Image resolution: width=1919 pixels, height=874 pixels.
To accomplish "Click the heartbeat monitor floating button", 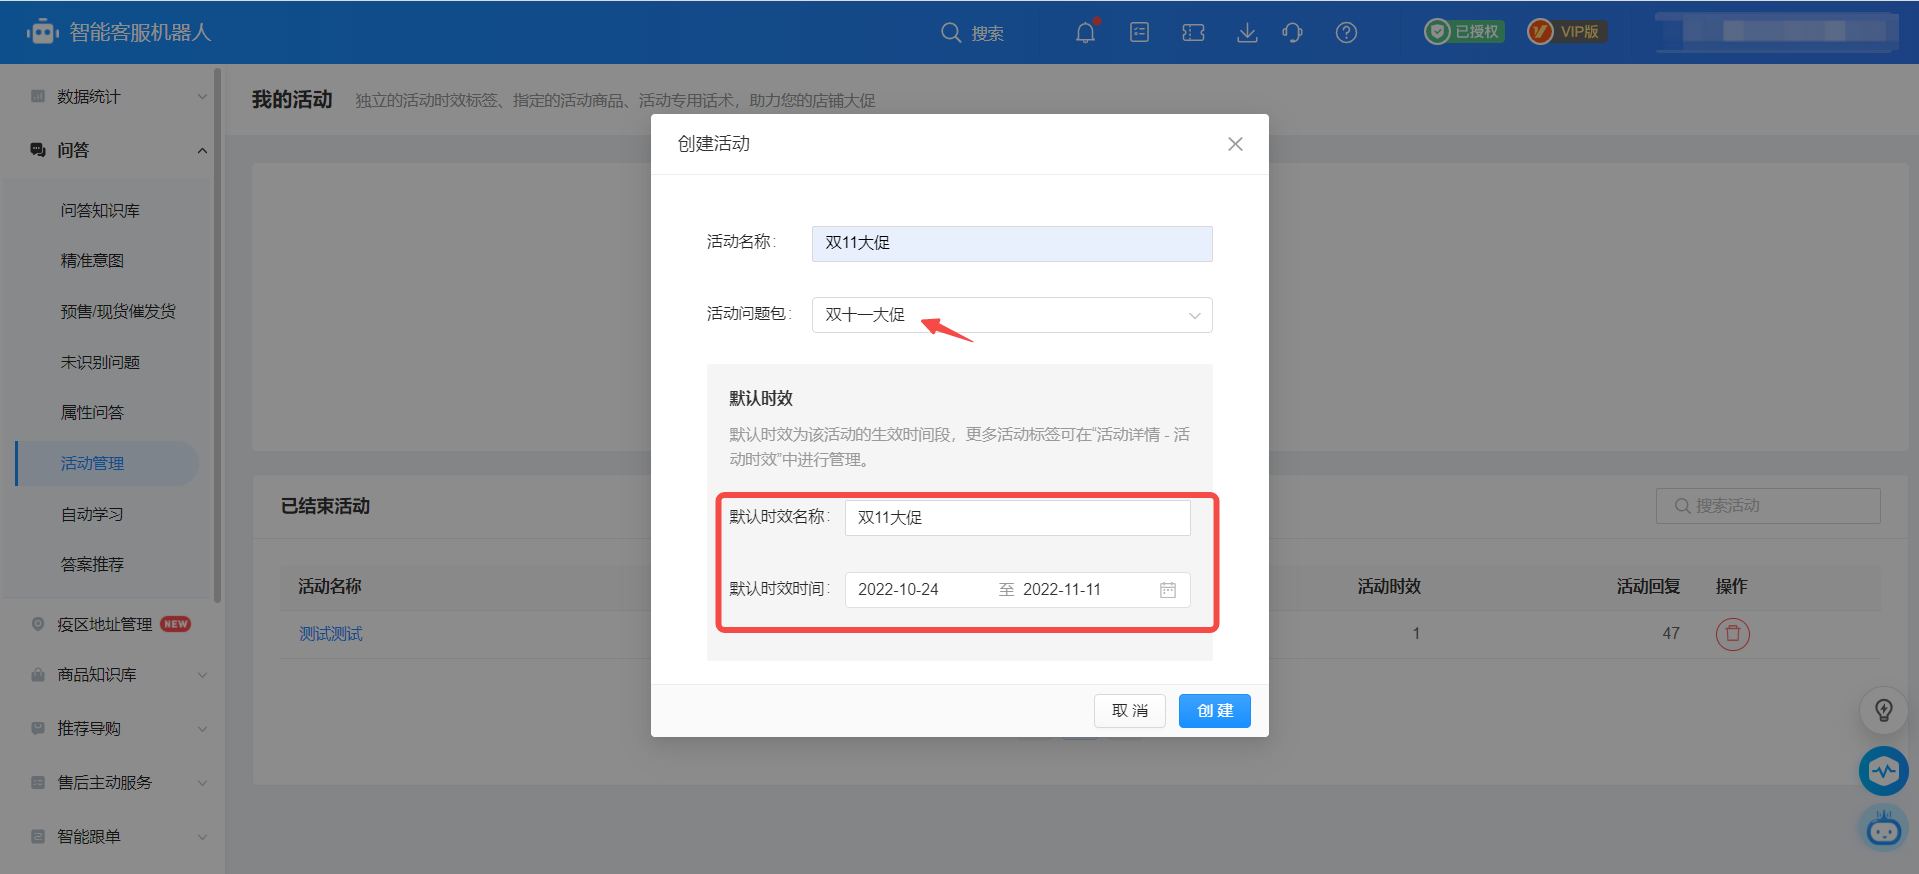I will (x=1883, y=771).
